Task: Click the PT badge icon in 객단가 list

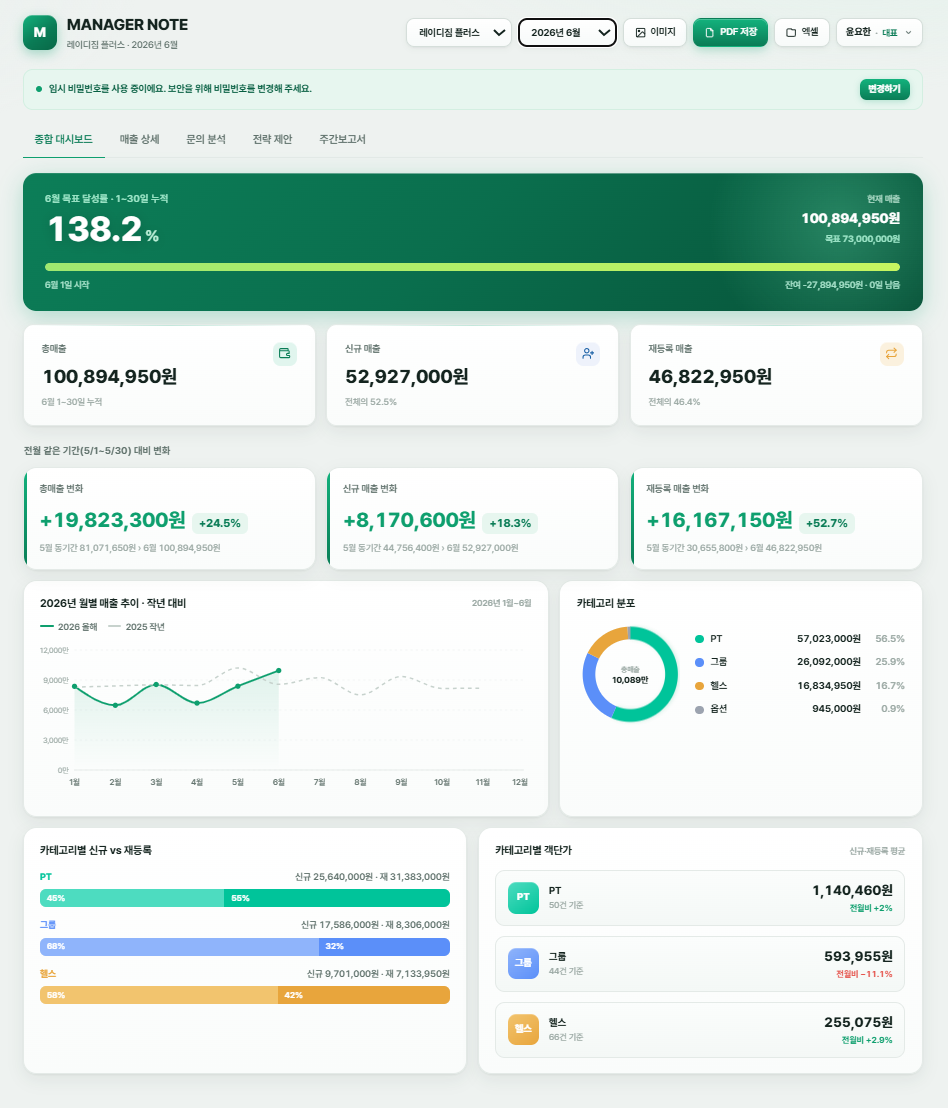Action: 523,897
